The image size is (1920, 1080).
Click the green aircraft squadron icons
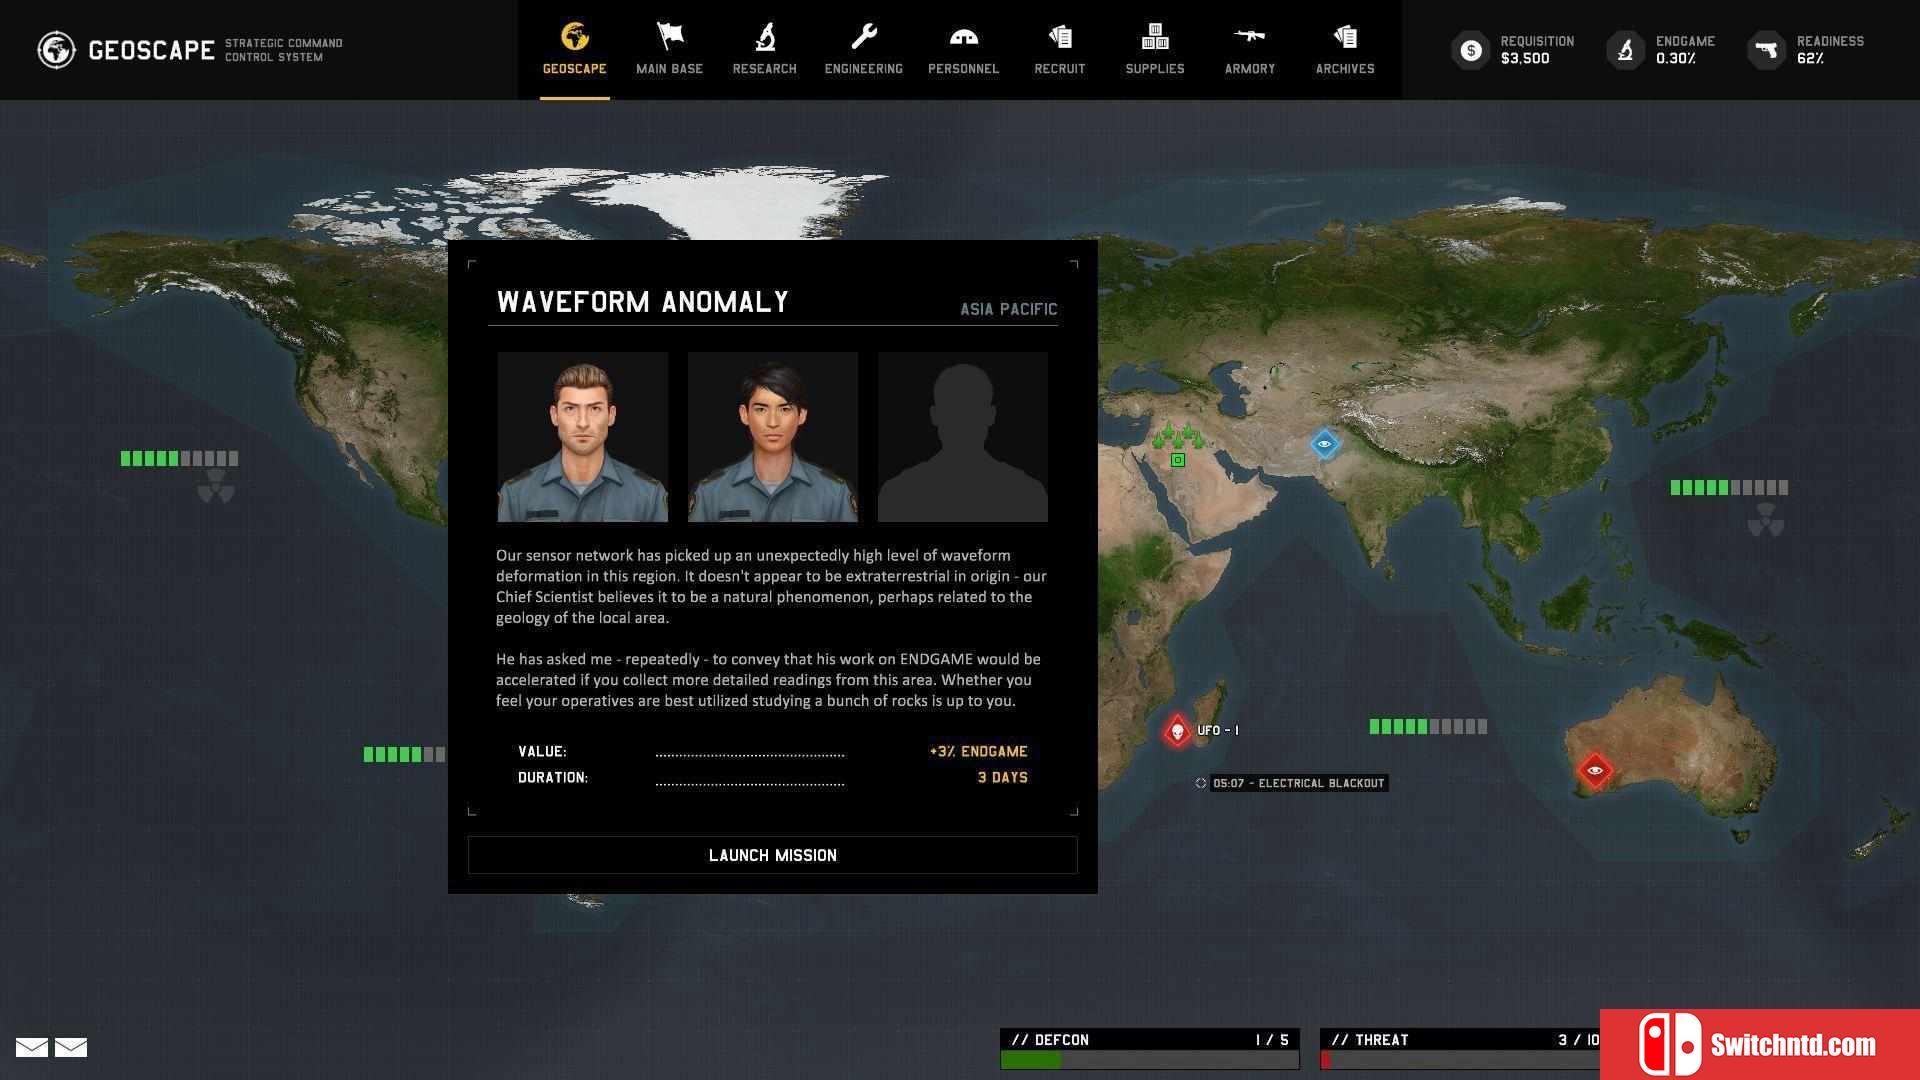click(x=1178, y=436)
